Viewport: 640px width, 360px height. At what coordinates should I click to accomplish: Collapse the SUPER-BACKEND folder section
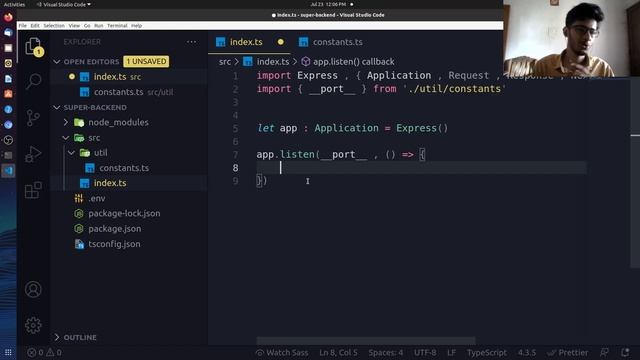57,107
